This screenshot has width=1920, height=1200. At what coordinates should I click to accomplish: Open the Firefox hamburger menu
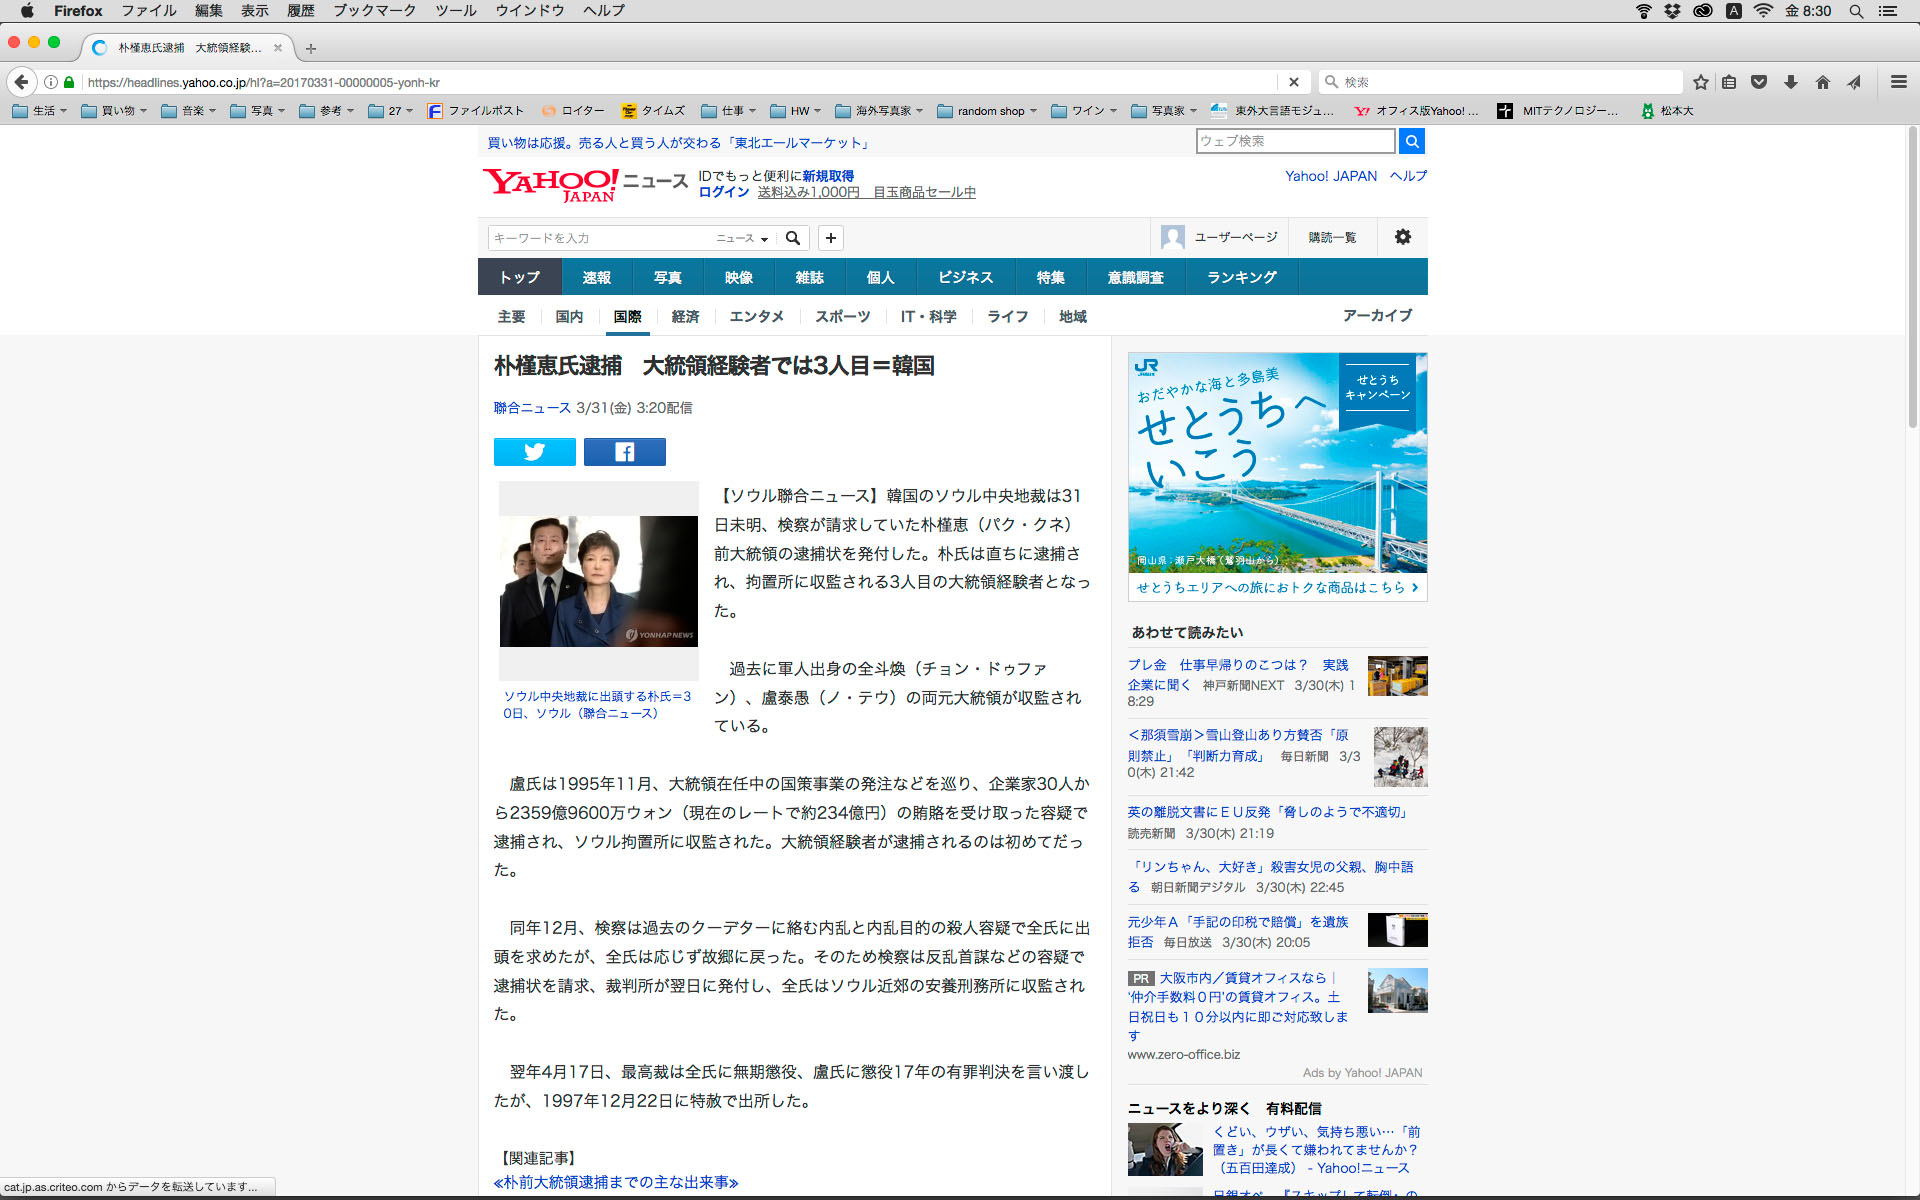pos(1898,82)
